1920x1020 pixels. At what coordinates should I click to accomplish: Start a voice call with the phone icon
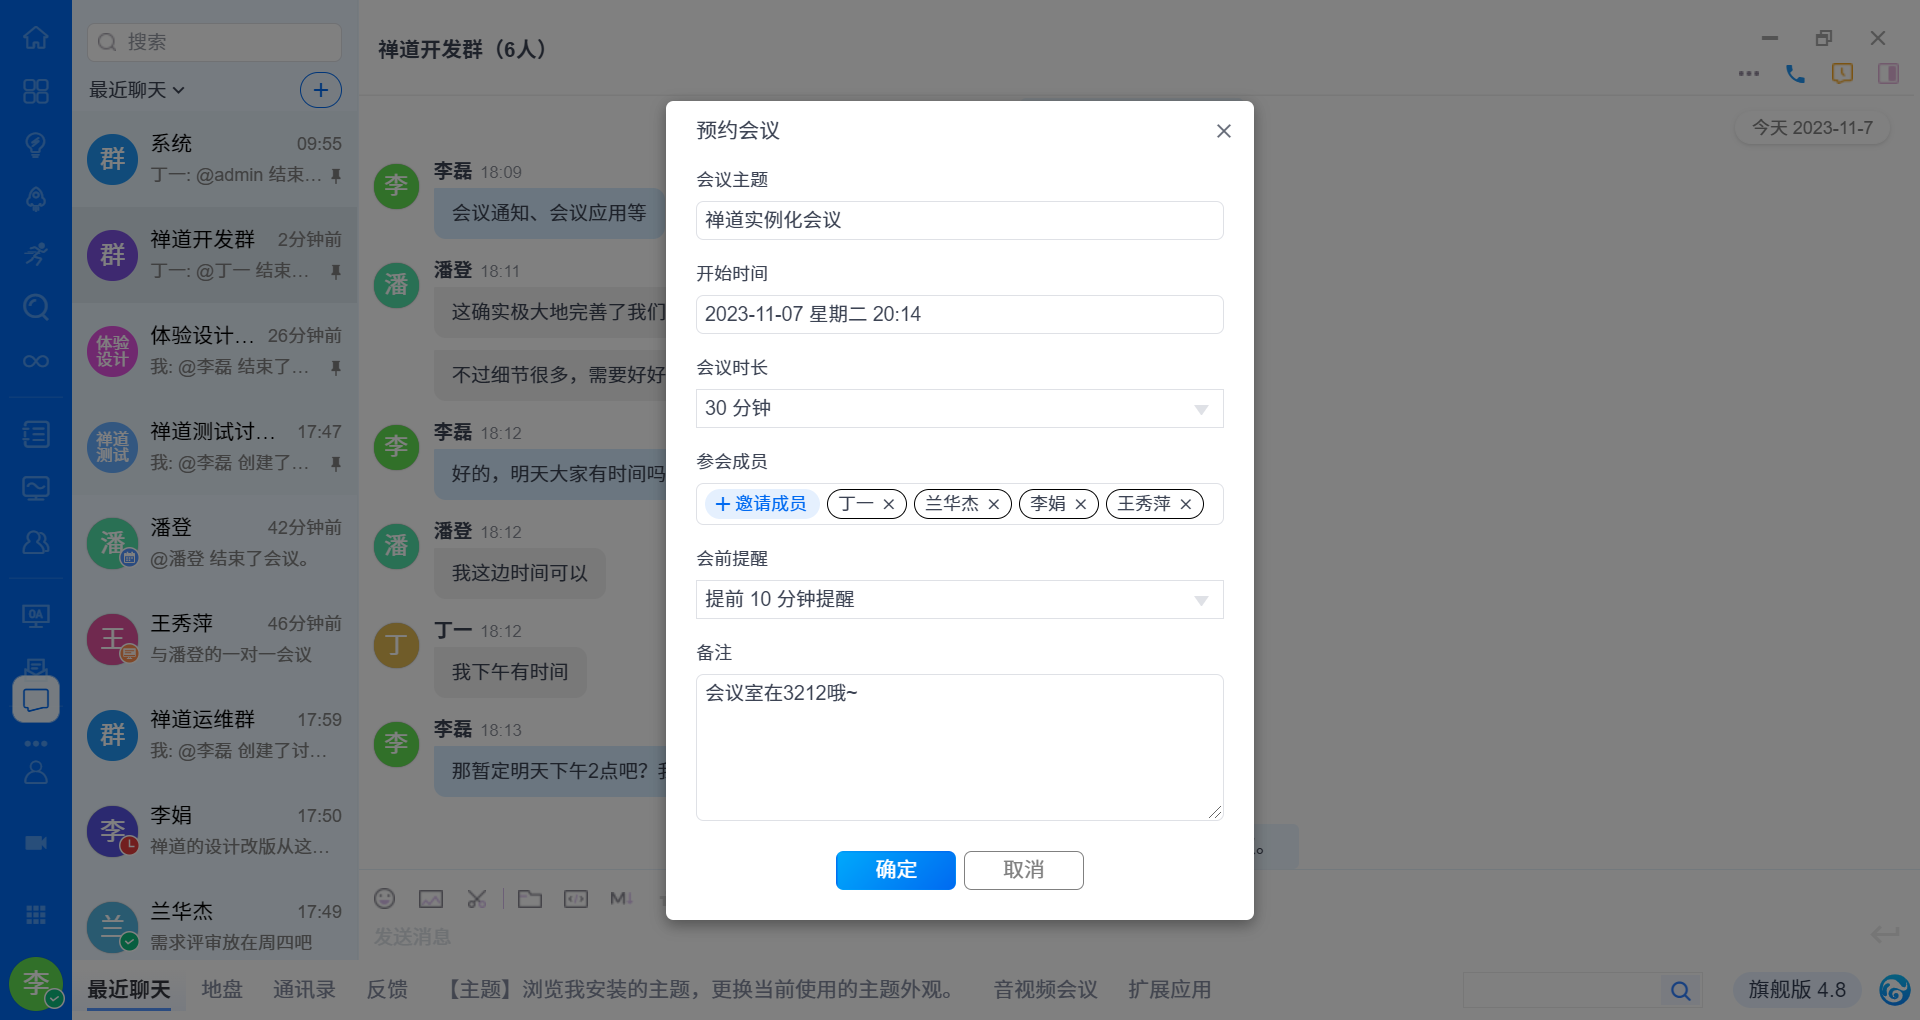(1795, 73)
